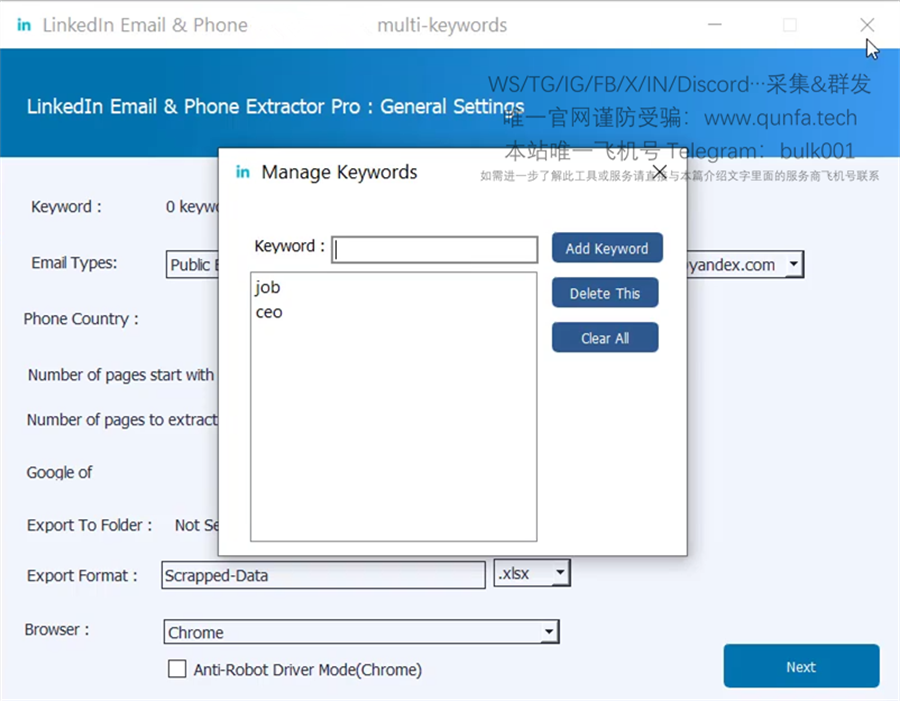The width and height of the screenshot is (900, 701).
Task: Click the Delete This button
Action: coord(605,293)
